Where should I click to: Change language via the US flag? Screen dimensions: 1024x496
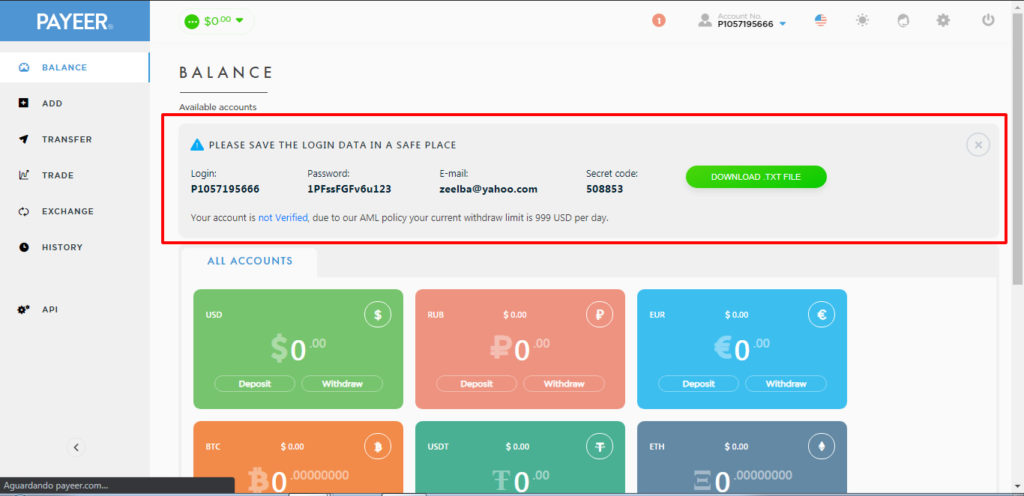[x=821, y=20]
